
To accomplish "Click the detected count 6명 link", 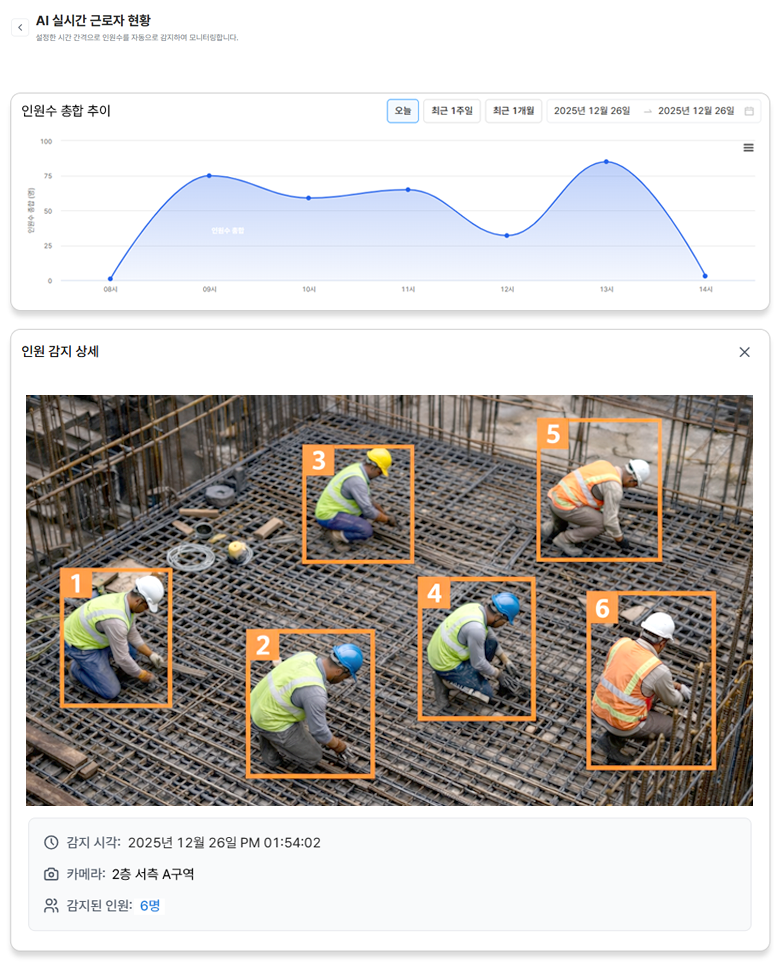I will [x=150, y=906].
